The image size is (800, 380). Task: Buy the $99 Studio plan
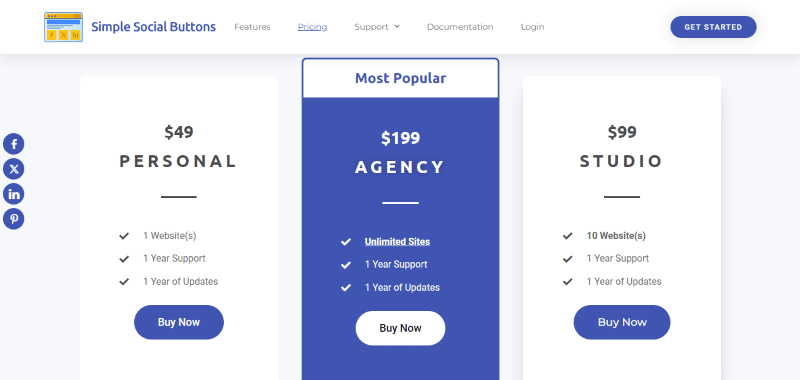[622, 322]
